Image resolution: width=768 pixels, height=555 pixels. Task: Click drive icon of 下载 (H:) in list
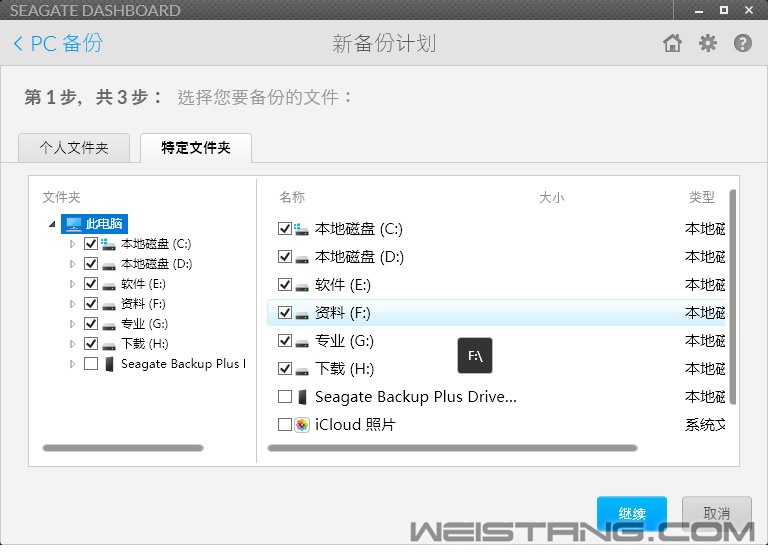click(x=302, y=370)
